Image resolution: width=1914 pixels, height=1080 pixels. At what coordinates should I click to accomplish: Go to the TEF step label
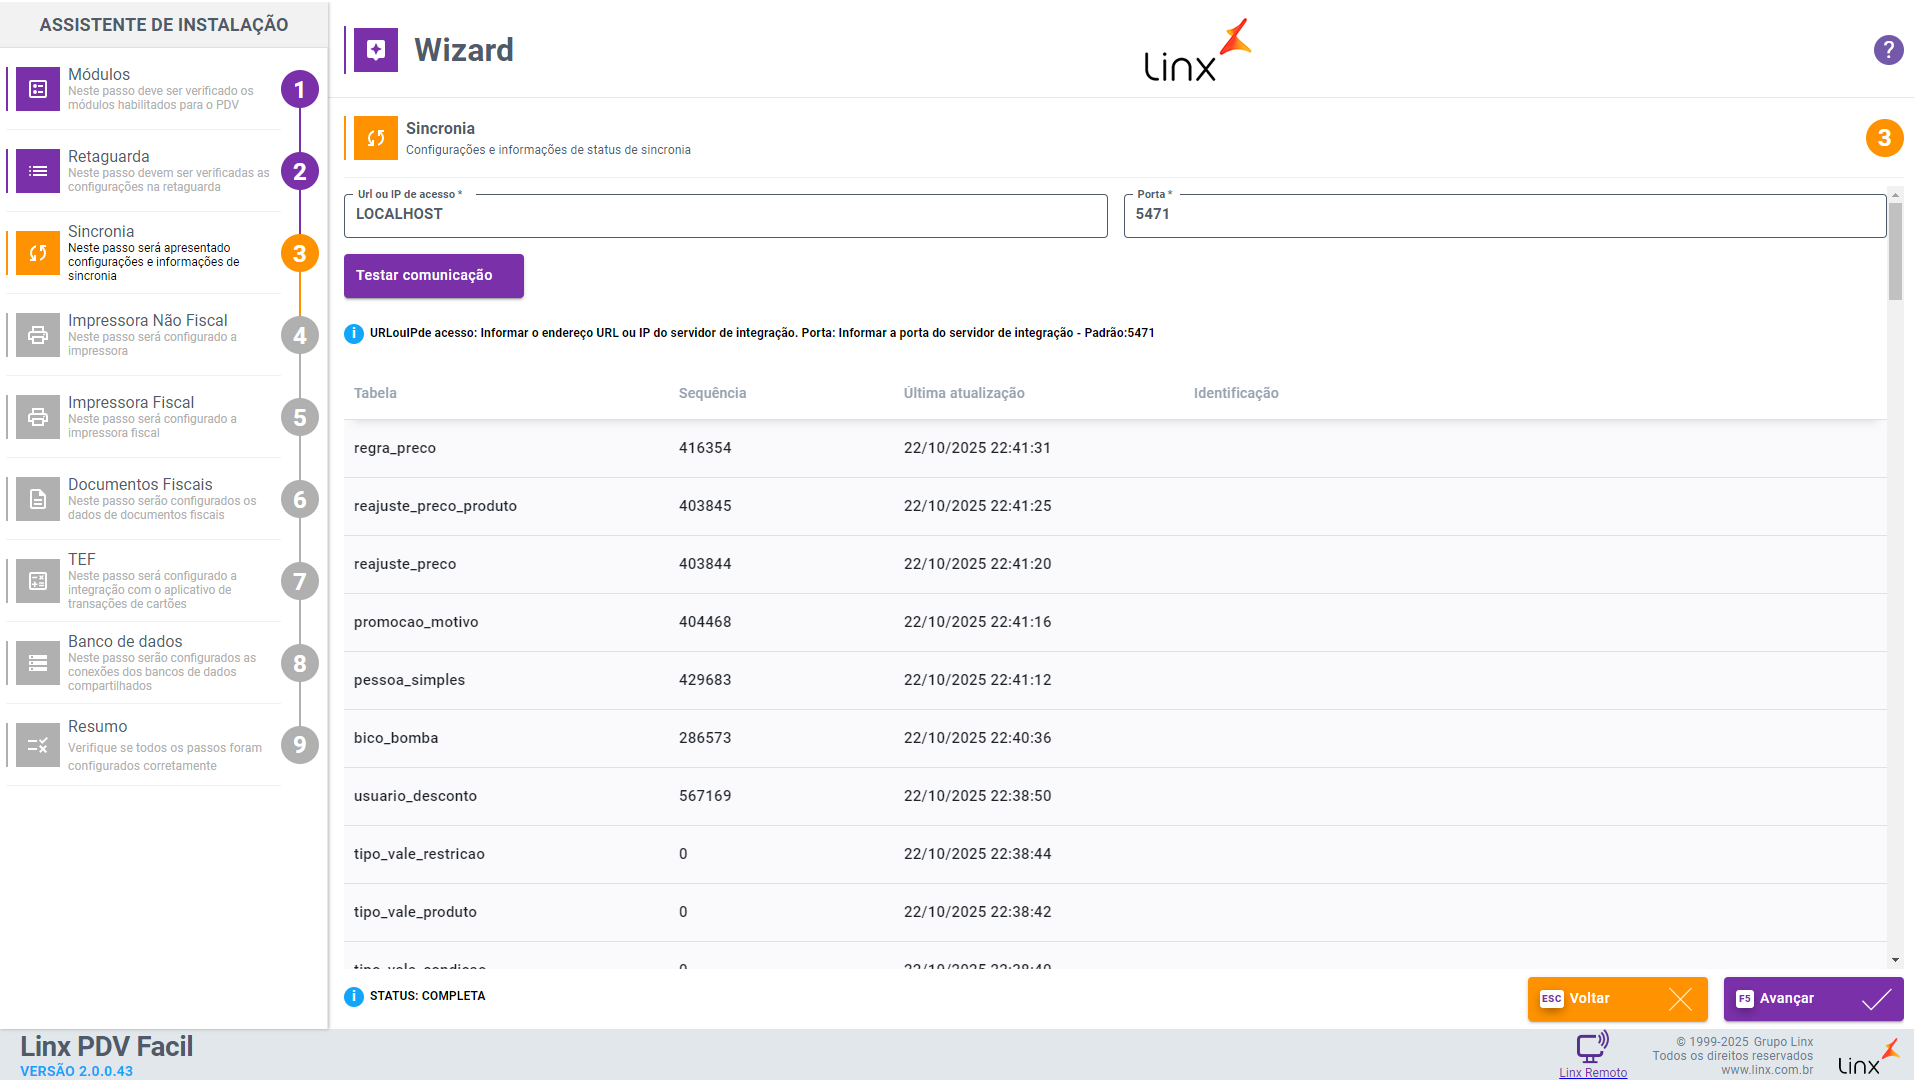click(82, 559)
